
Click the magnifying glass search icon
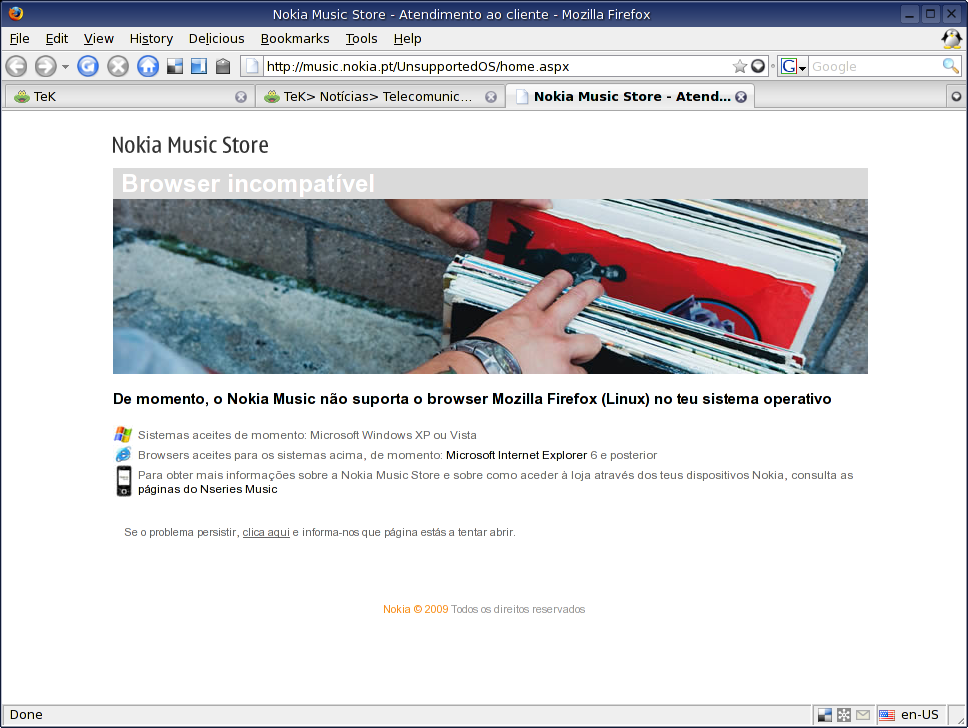tap(951, 65)
